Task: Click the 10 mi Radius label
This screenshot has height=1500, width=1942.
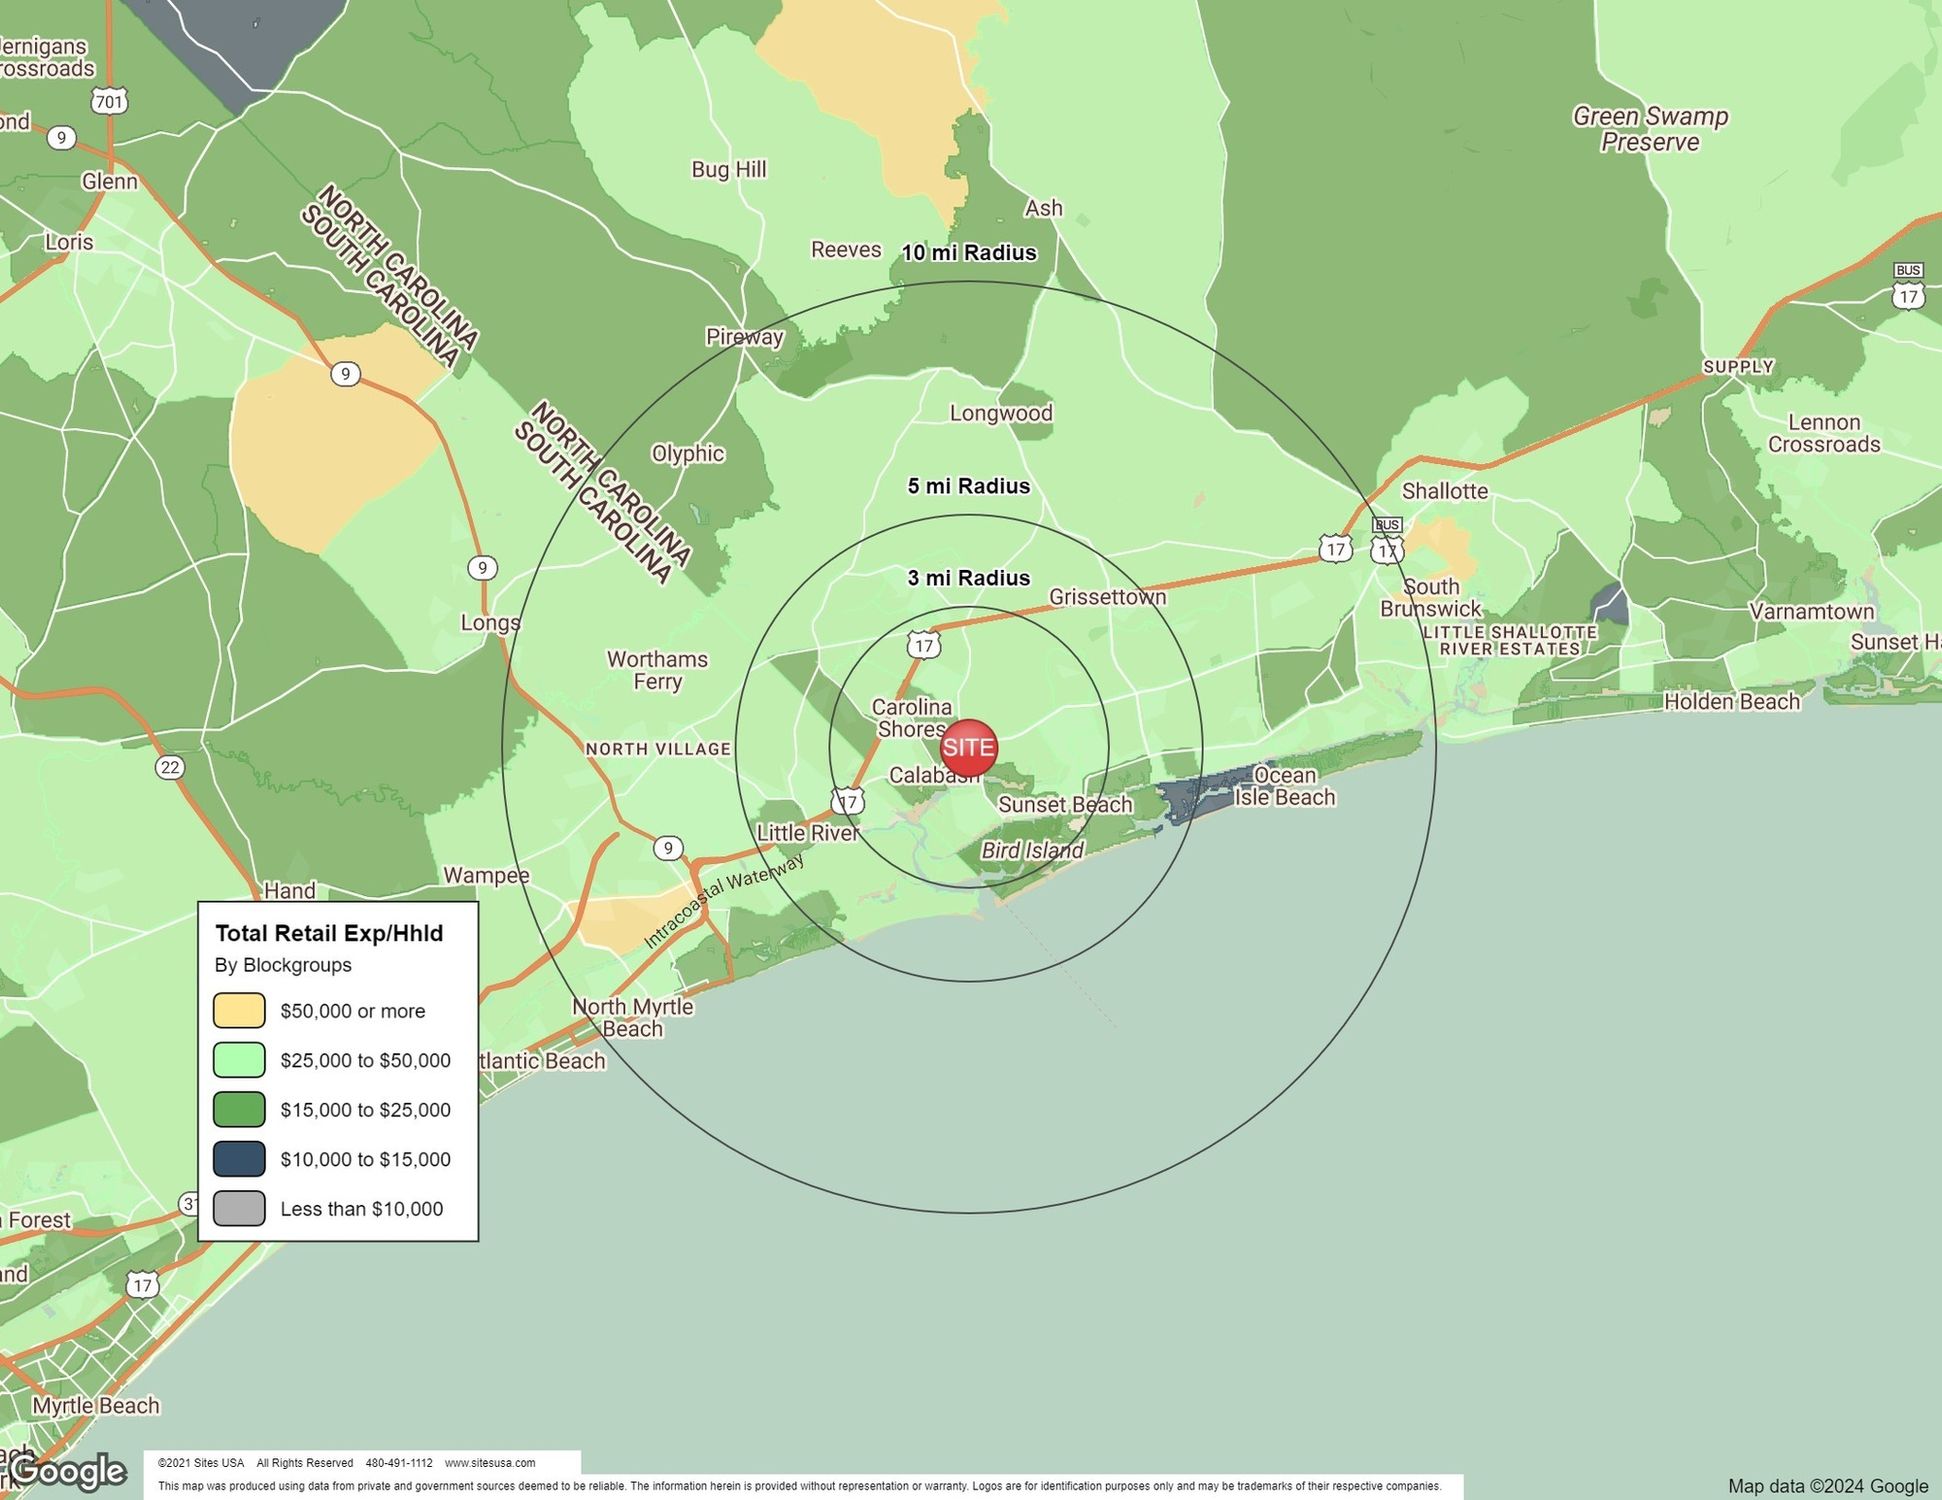Action: point(968,253)
